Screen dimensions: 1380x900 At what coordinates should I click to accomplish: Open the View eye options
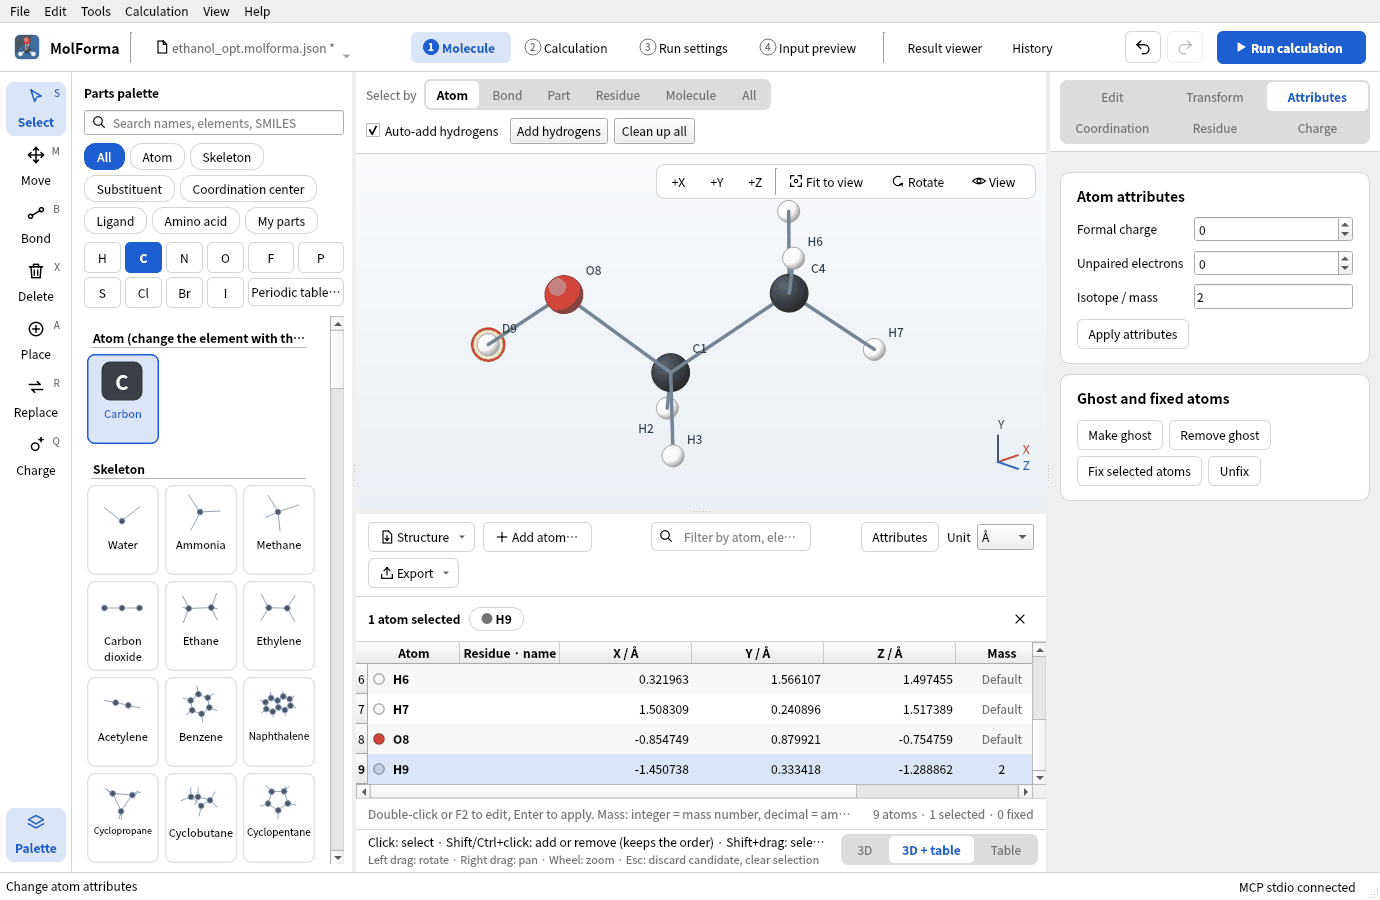click(x=993, y=182)
